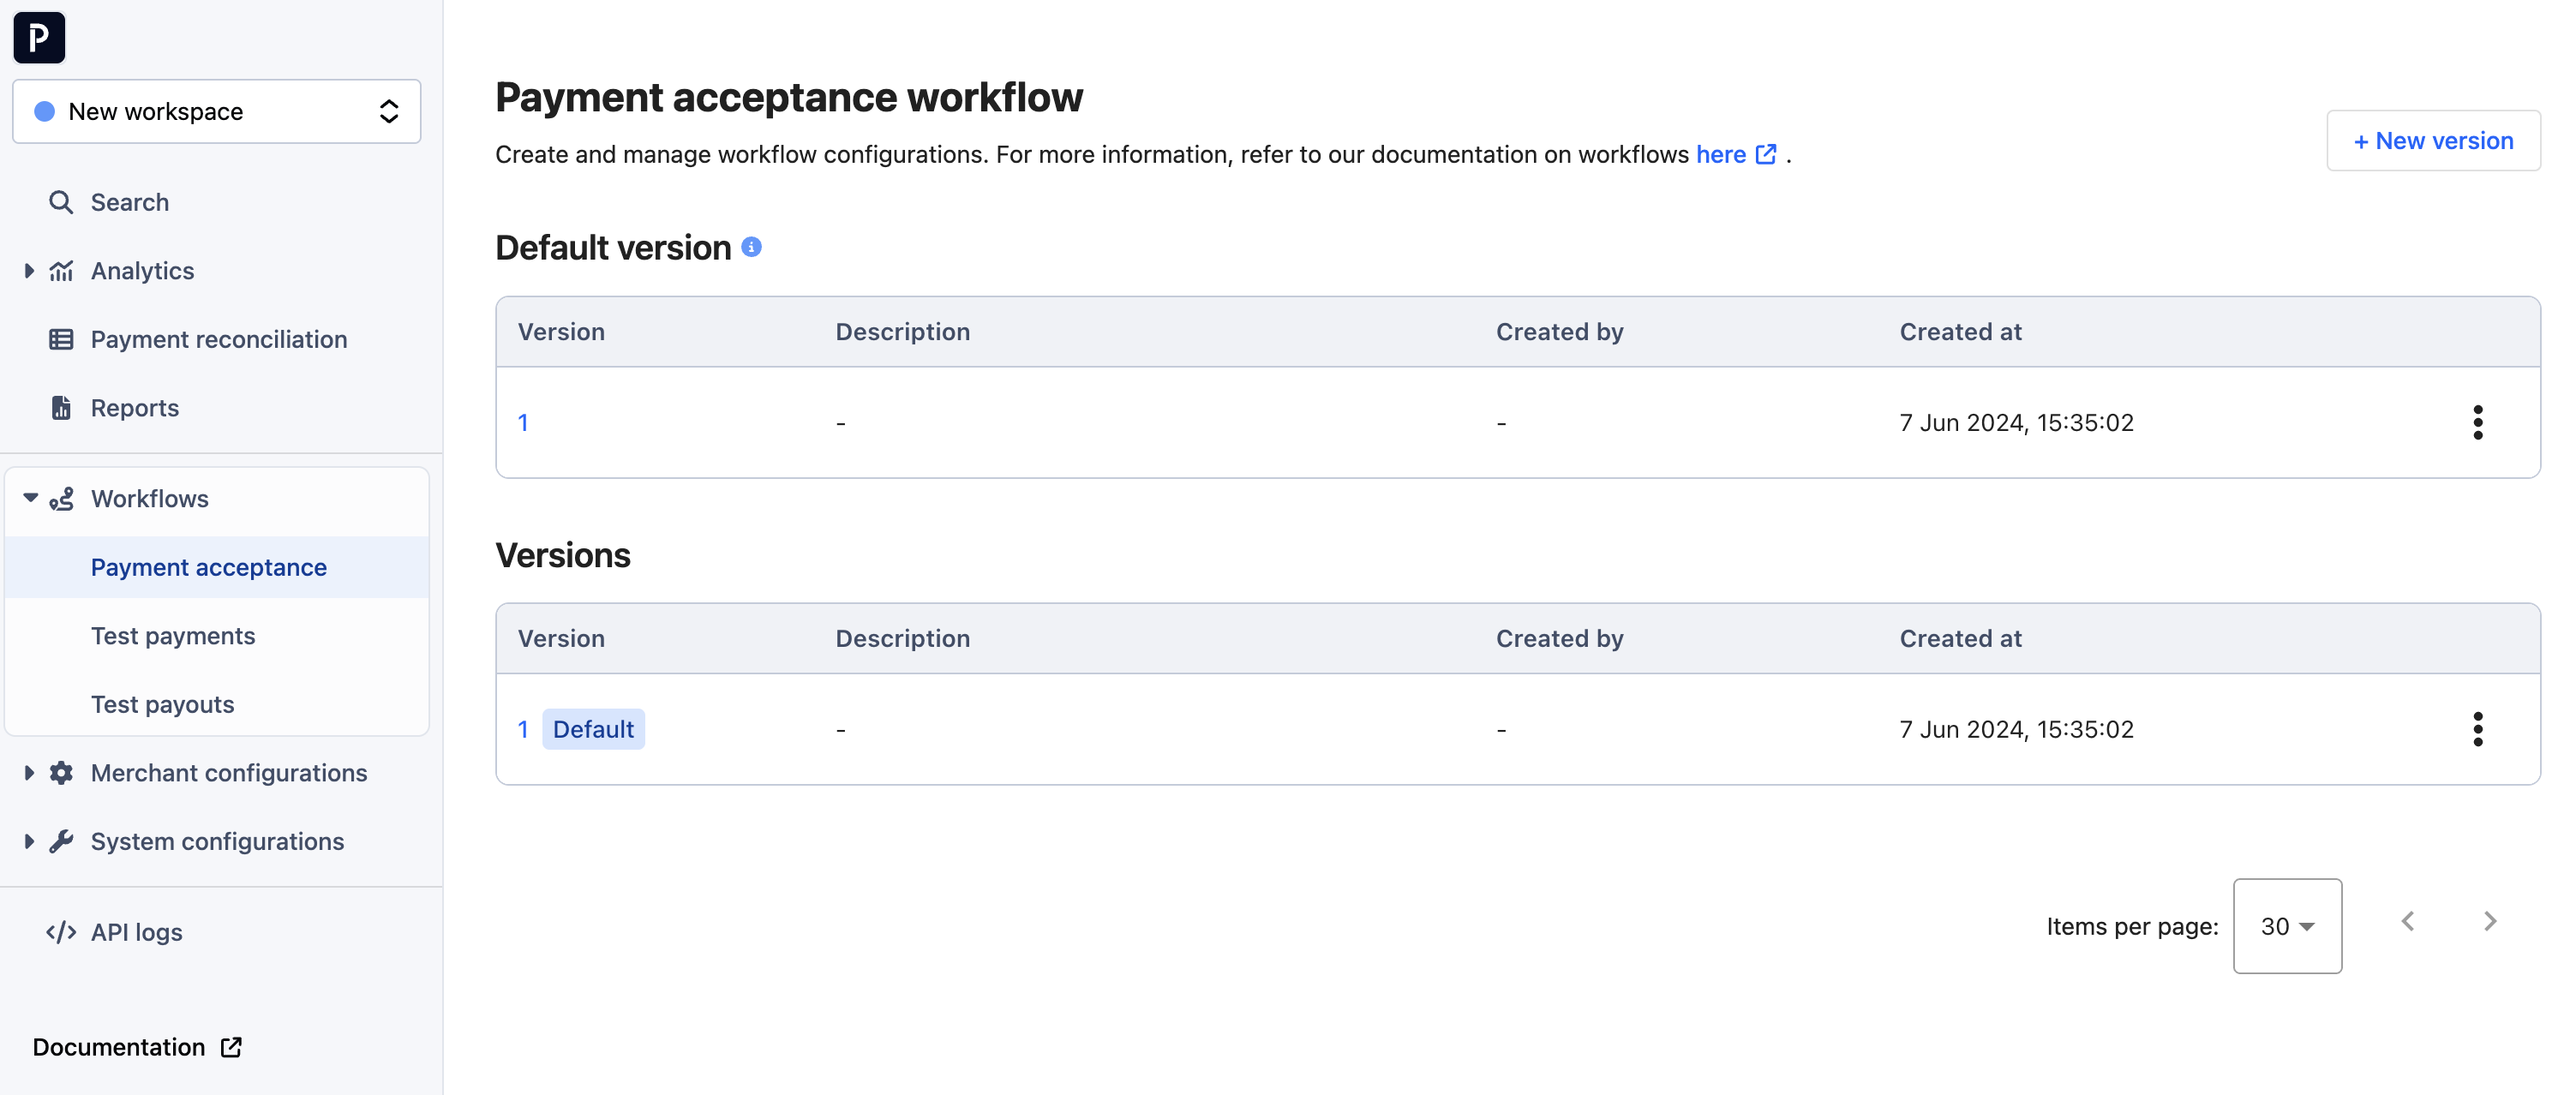Click the + New version button
The image size is (2576, 1095).
pos(2432,141)
